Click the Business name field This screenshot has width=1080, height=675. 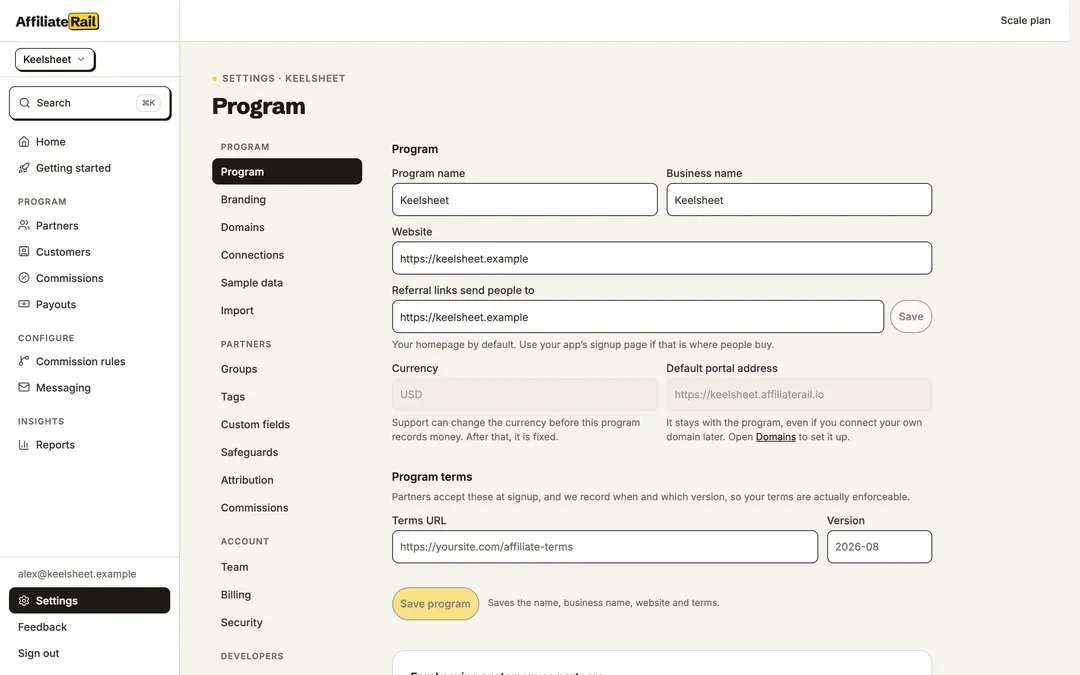click(799, 200)
